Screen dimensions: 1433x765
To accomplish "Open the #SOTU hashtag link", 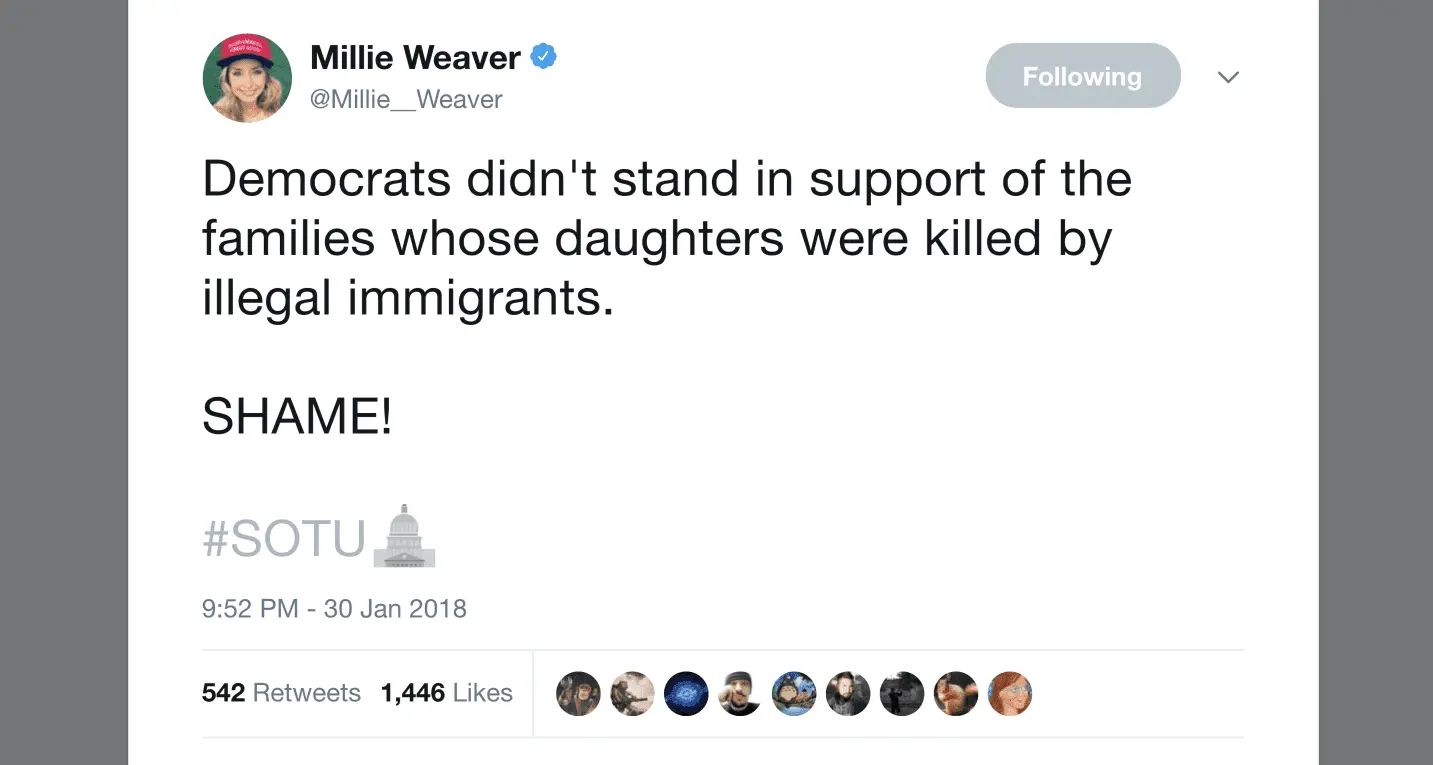I will [284, 540].
